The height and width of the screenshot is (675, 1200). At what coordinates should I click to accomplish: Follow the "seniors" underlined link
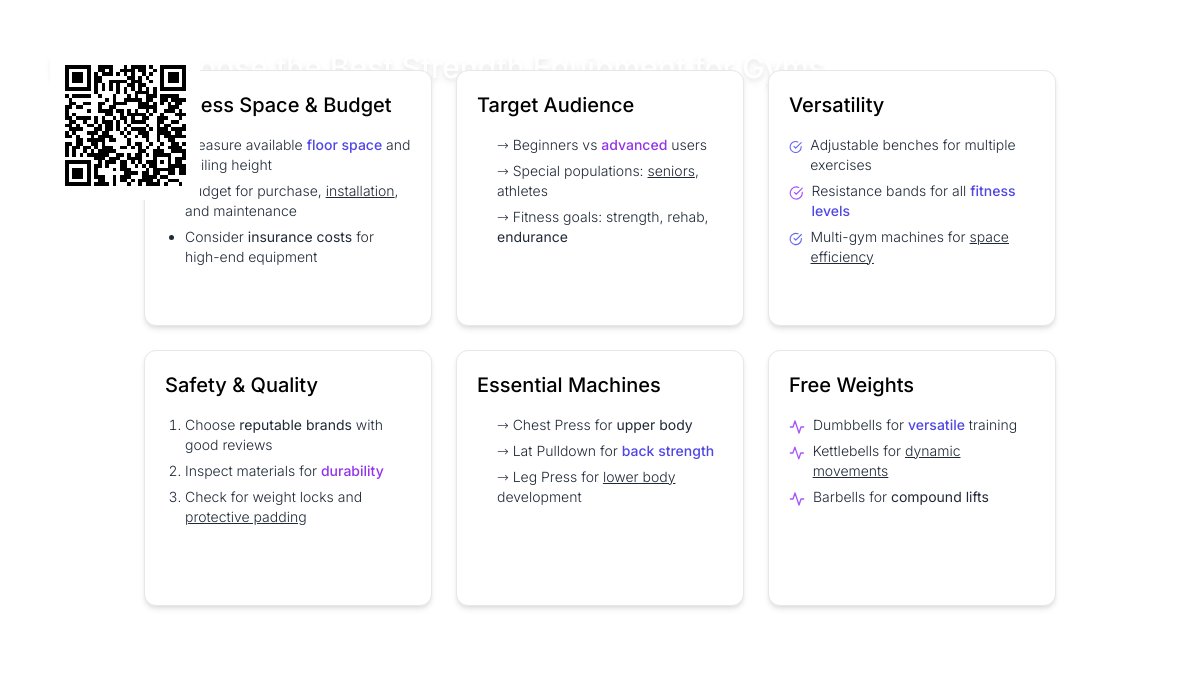click(x=671, y=171)
